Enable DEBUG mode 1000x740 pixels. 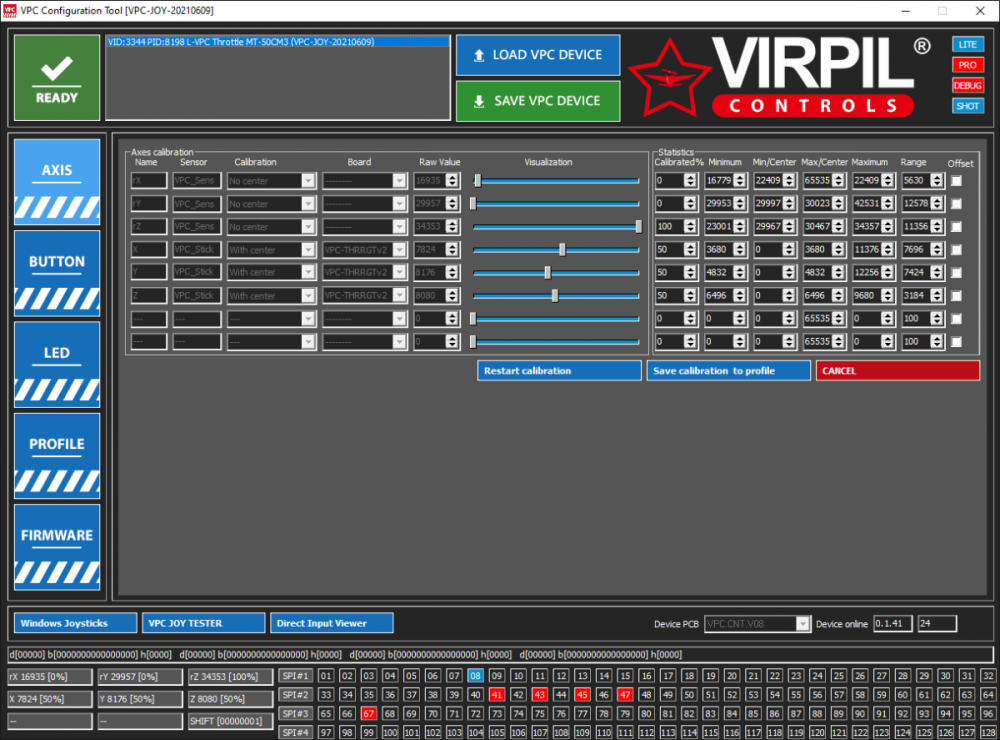[x=967, y=85]
